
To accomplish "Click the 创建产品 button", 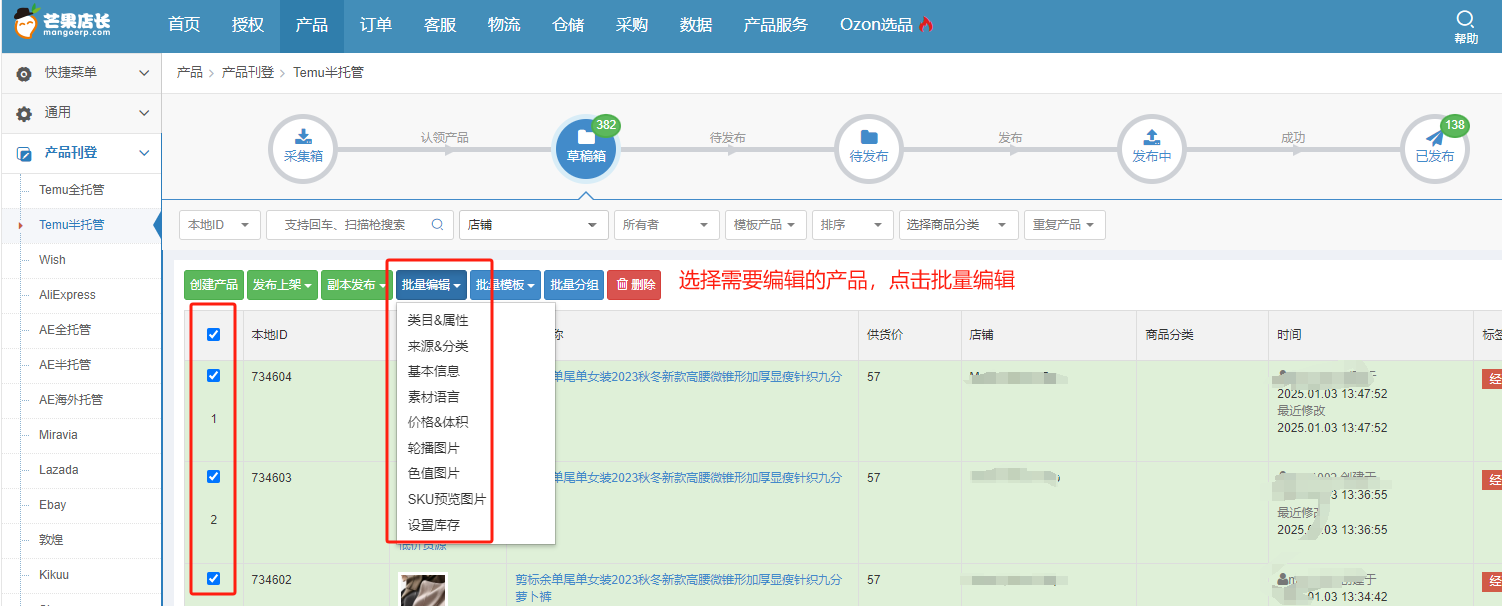I will (214, 285).
